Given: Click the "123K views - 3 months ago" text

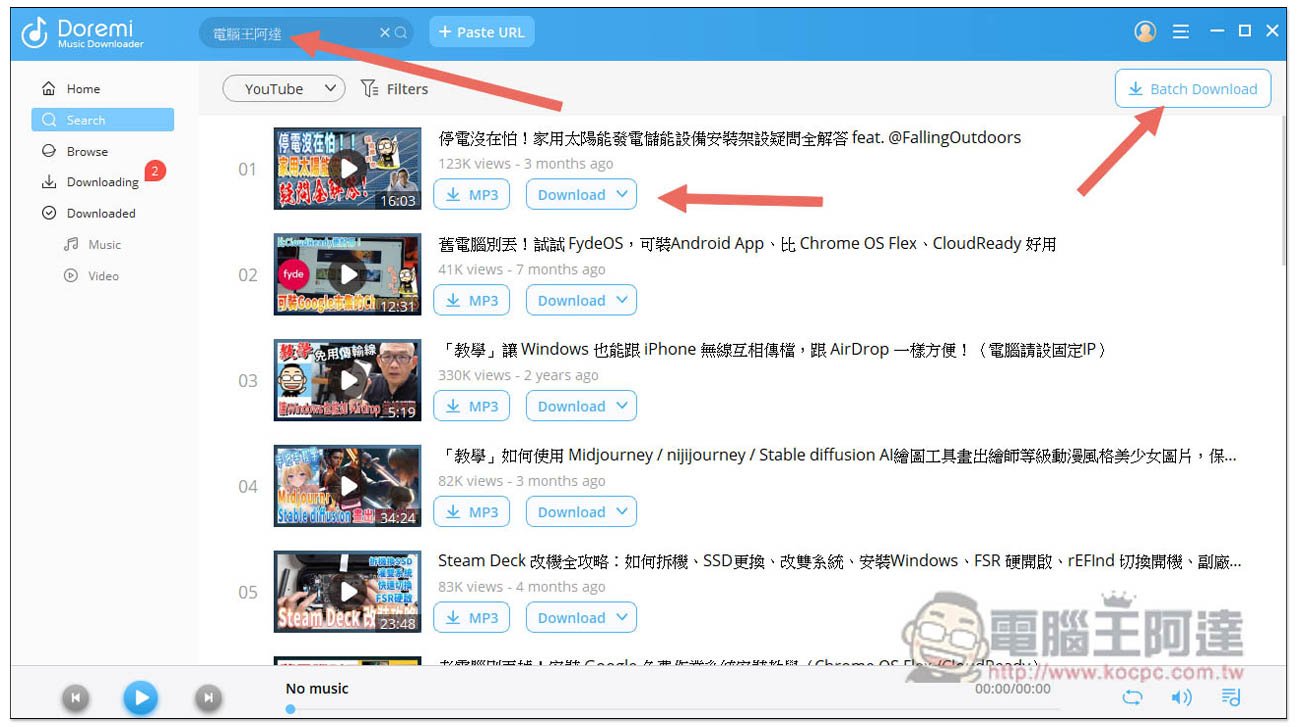Looking at the screenshot, I should pyautogui.click(x=526, y=164).
